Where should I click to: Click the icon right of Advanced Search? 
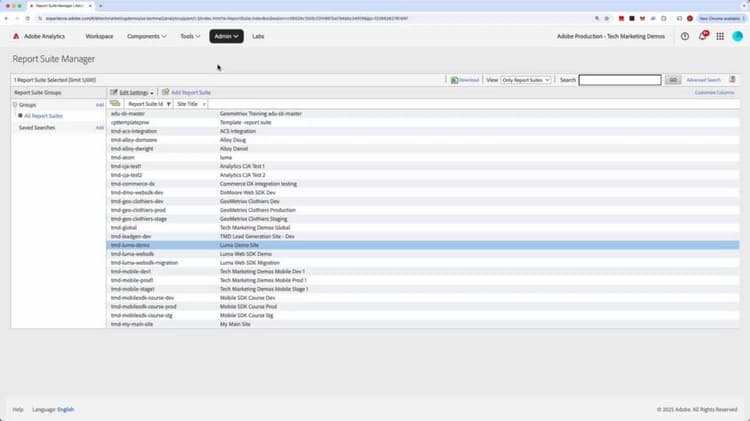(x=732, y=79)
